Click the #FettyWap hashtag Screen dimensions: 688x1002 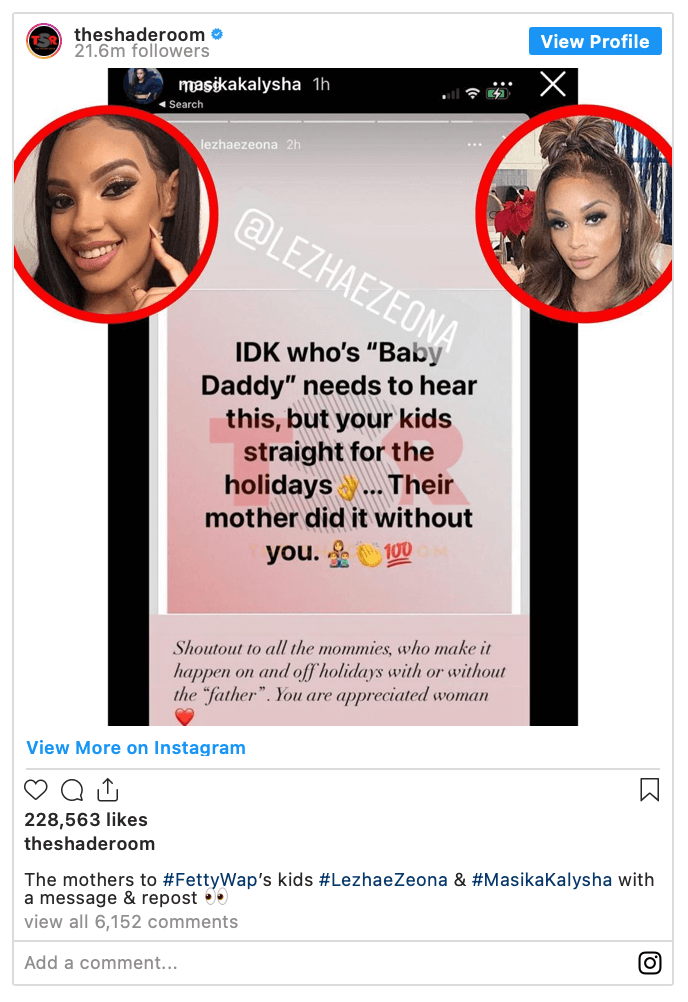pyautogui.click(x=210, y=880)
